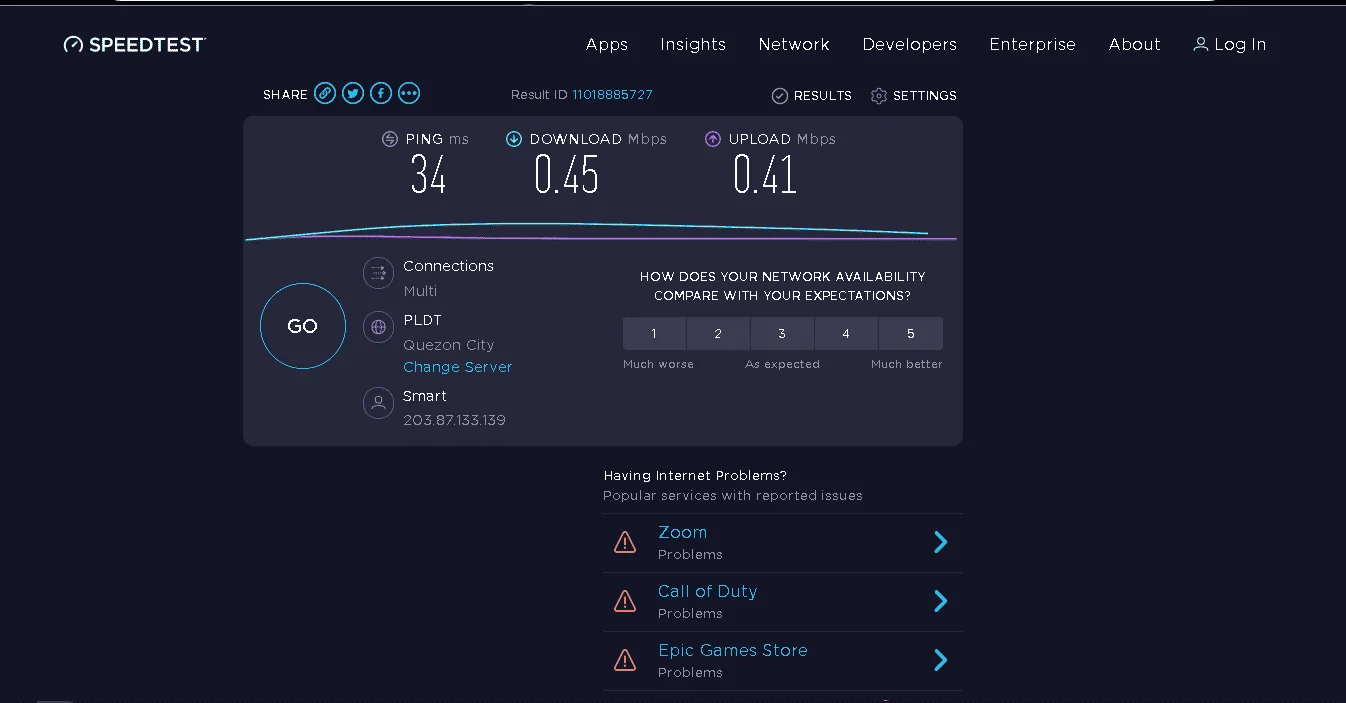Click the ping icon

point(390,139)
